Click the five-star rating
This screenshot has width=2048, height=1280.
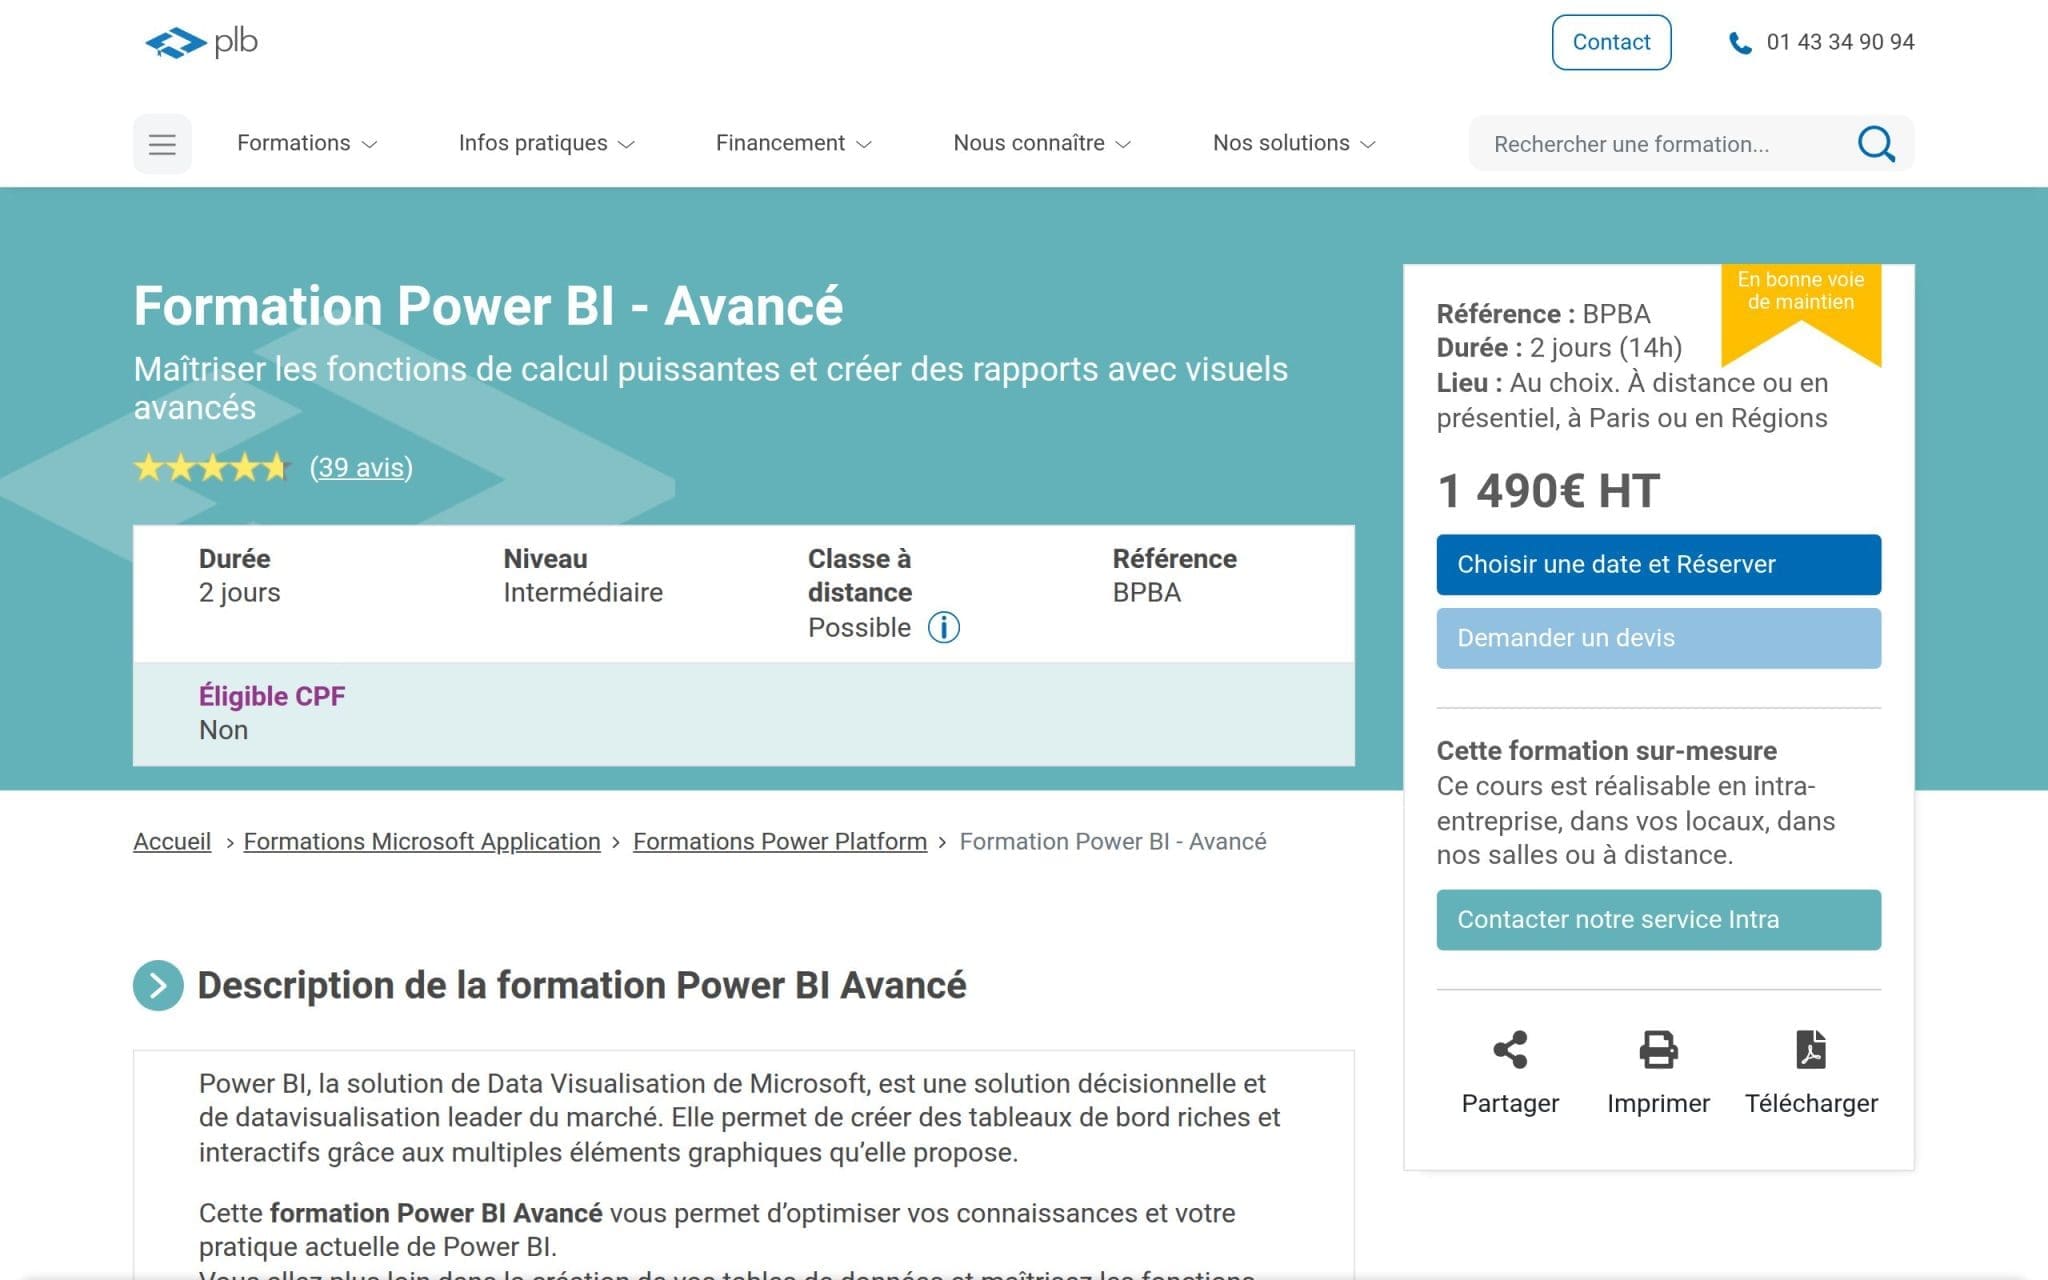(x=211, y=467)
